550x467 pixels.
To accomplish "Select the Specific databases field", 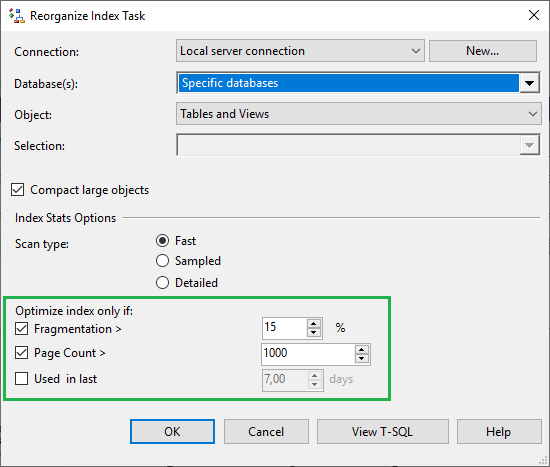I will tap(348, 83).
